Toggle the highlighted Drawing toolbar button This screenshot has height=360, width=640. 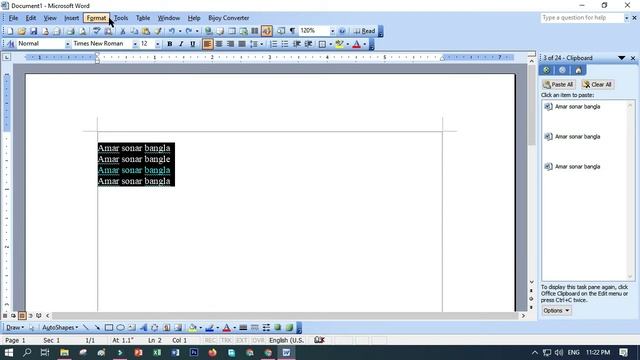pyautogui.click(x=267, y=31)
